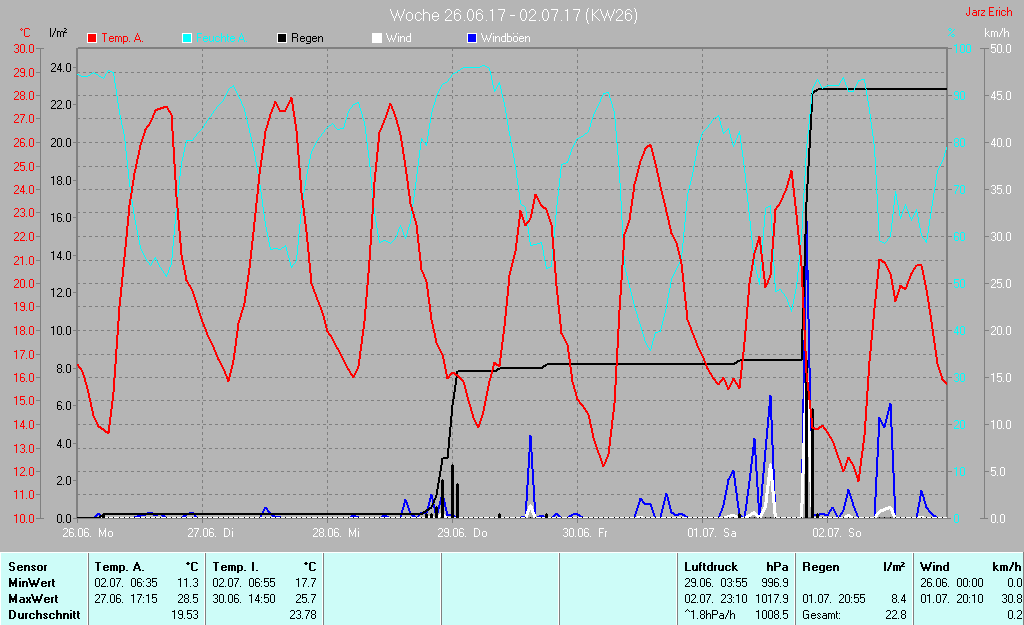Click the '27.06. Di' date axis label

210,533
